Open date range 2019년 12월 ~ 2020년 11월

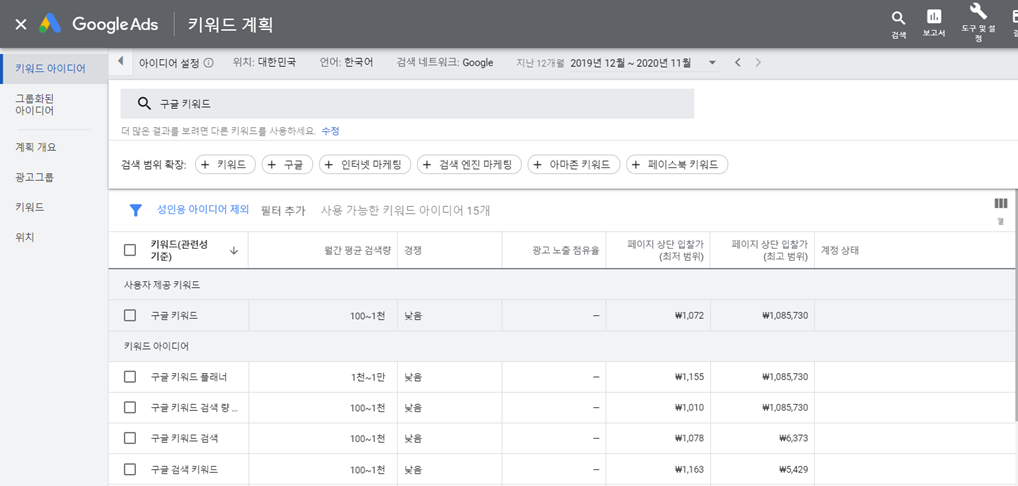pos(630,63)
